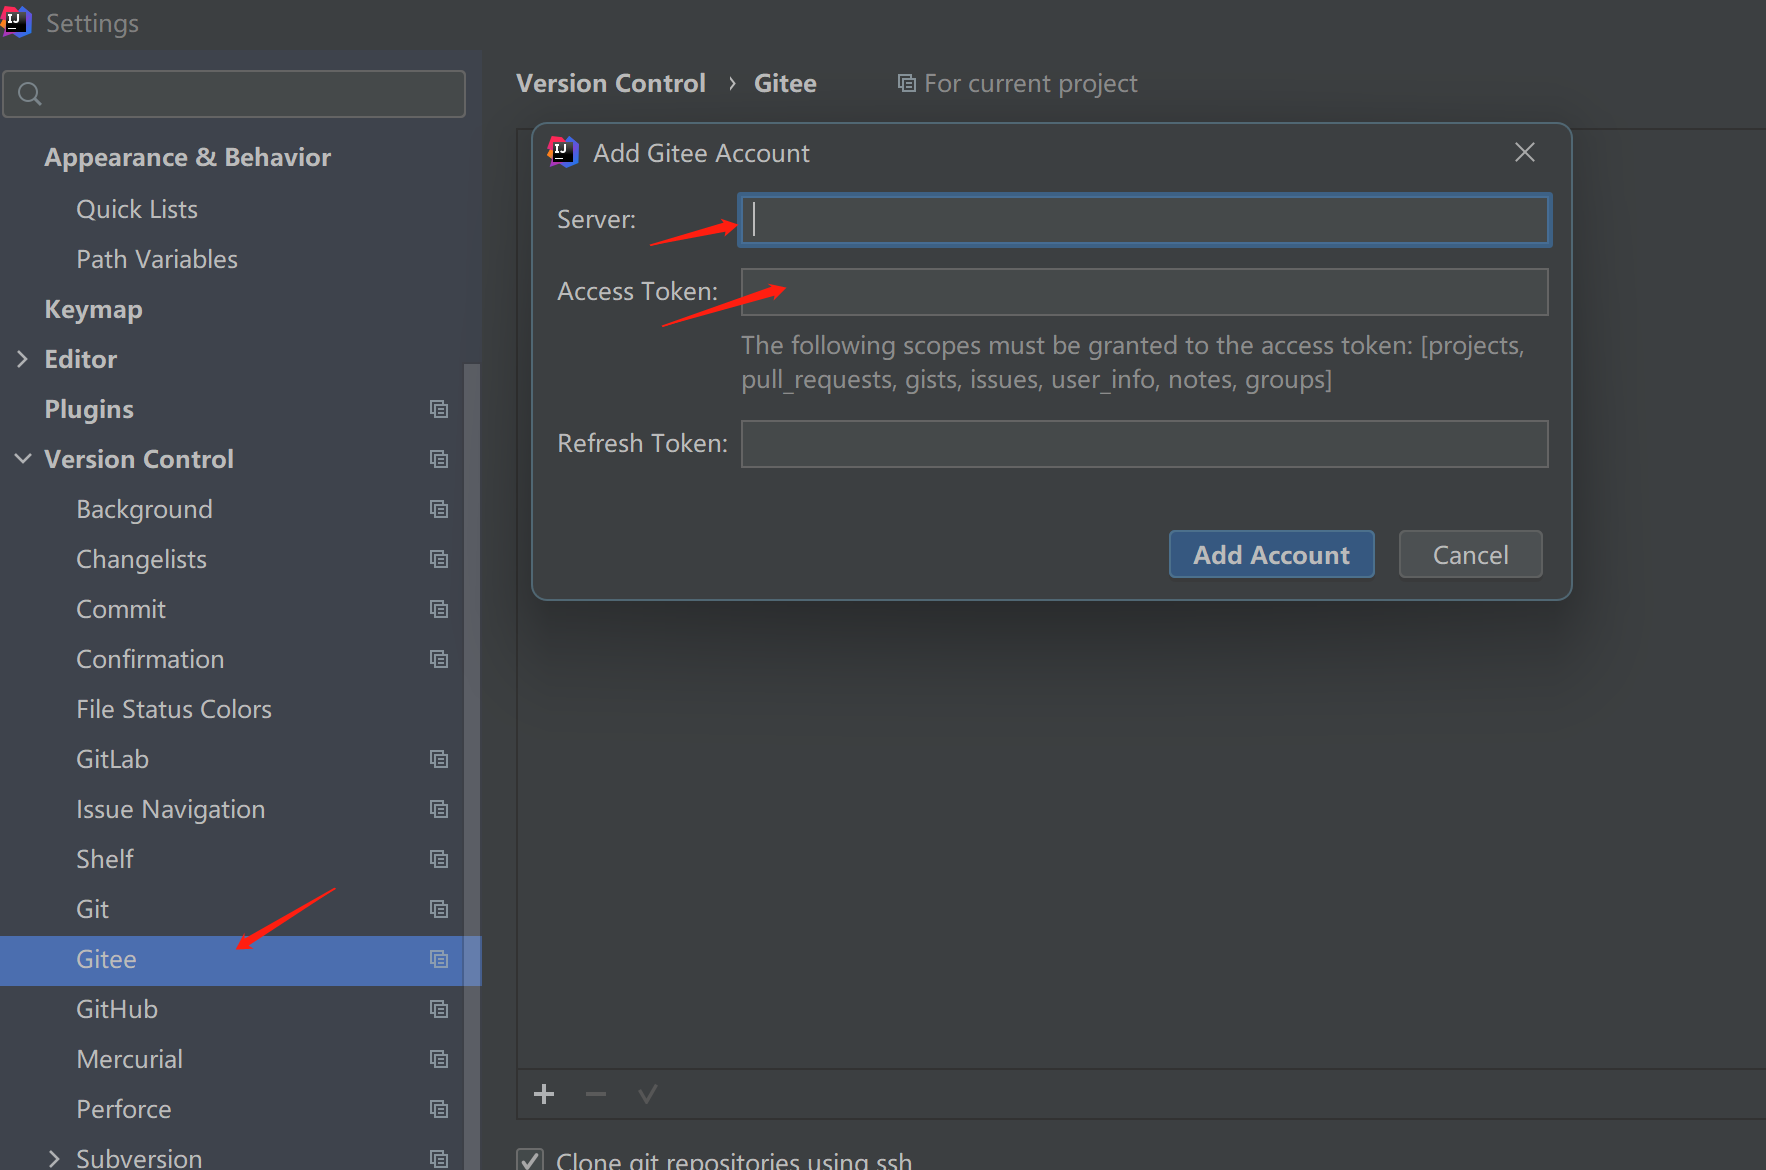Click the project-level icon beside Version Control

pos(439,459)
